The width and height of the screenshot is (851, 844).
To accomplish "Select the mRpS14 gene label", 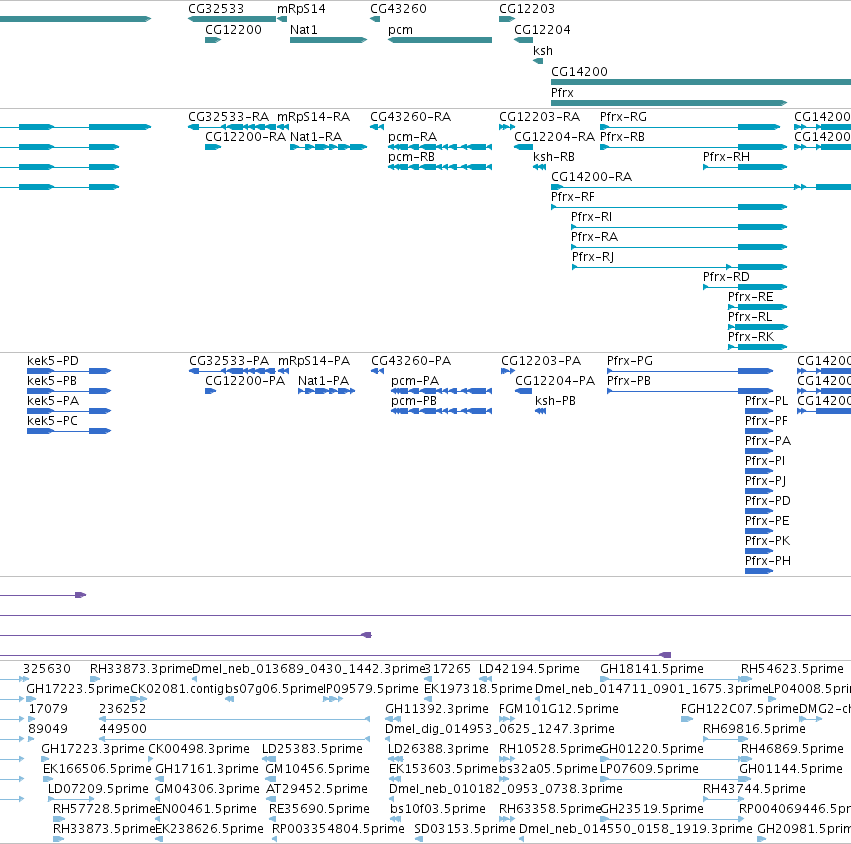I will pos(301,9).
